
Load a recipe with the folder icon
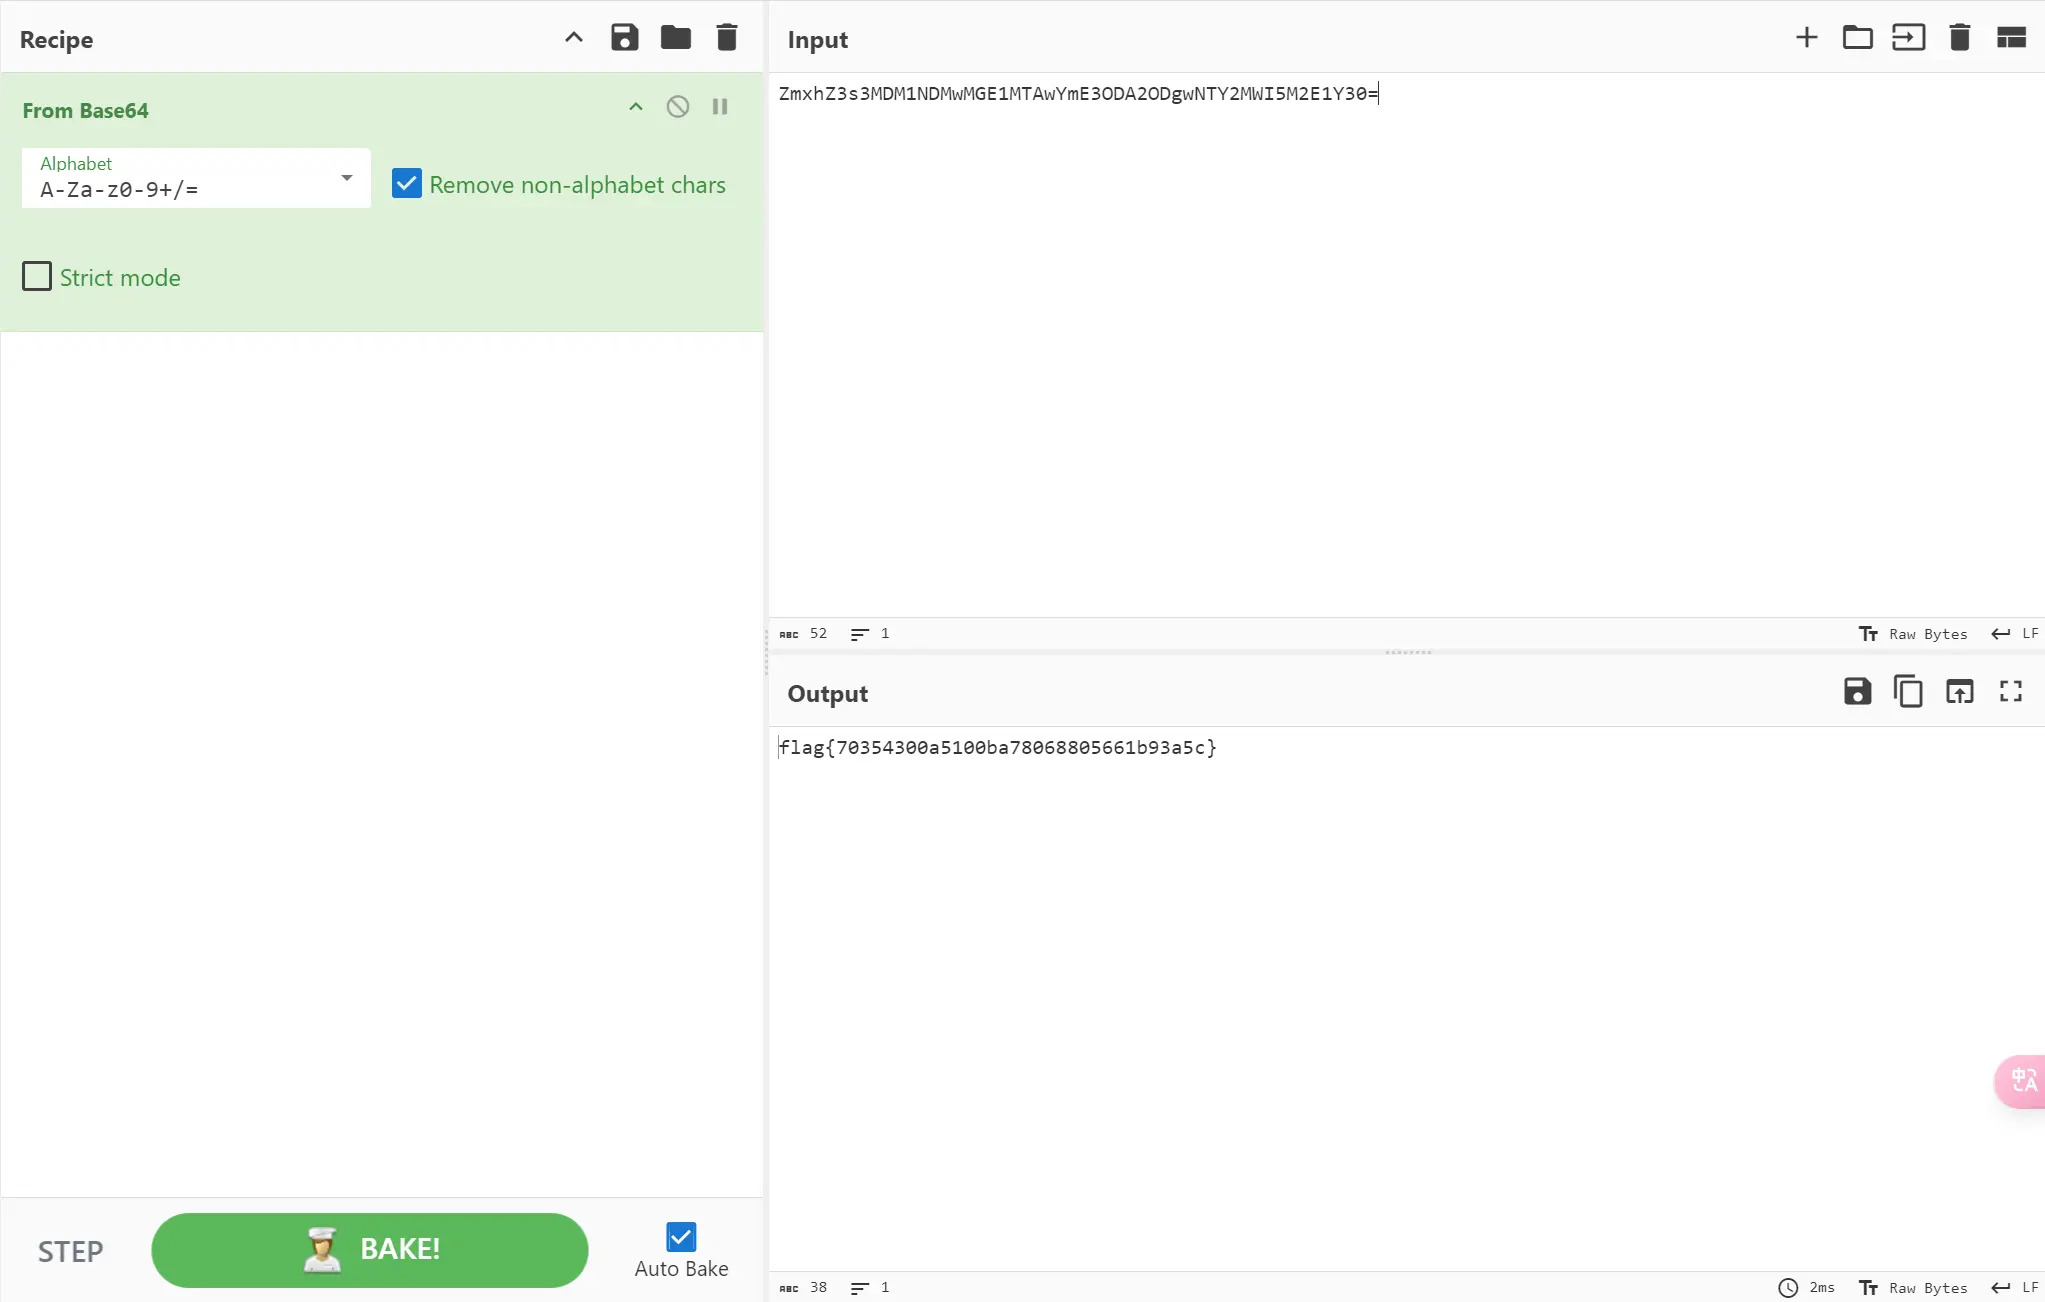tap(676, 38)
